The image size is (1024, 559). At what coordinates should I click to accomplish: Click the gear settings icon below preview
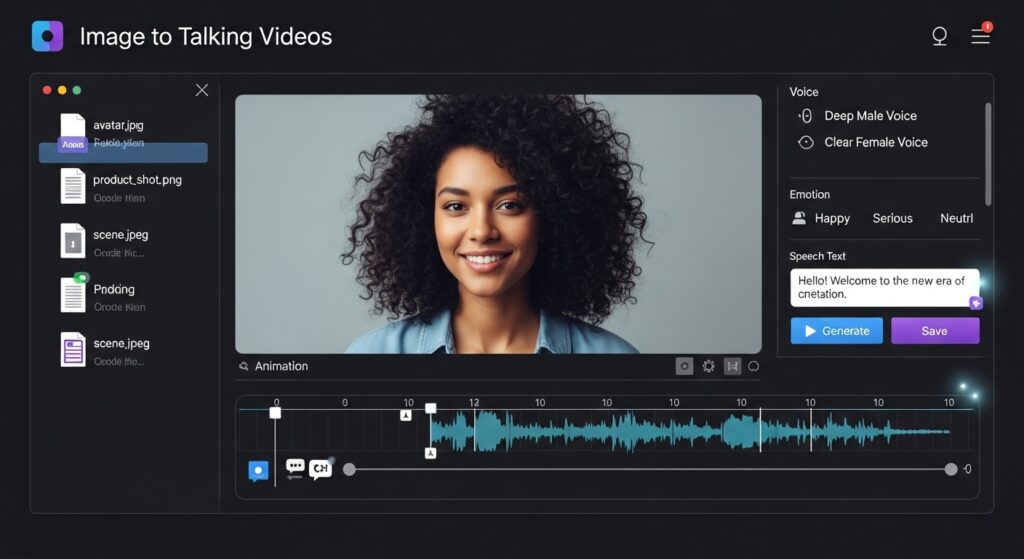pos(708,366)
